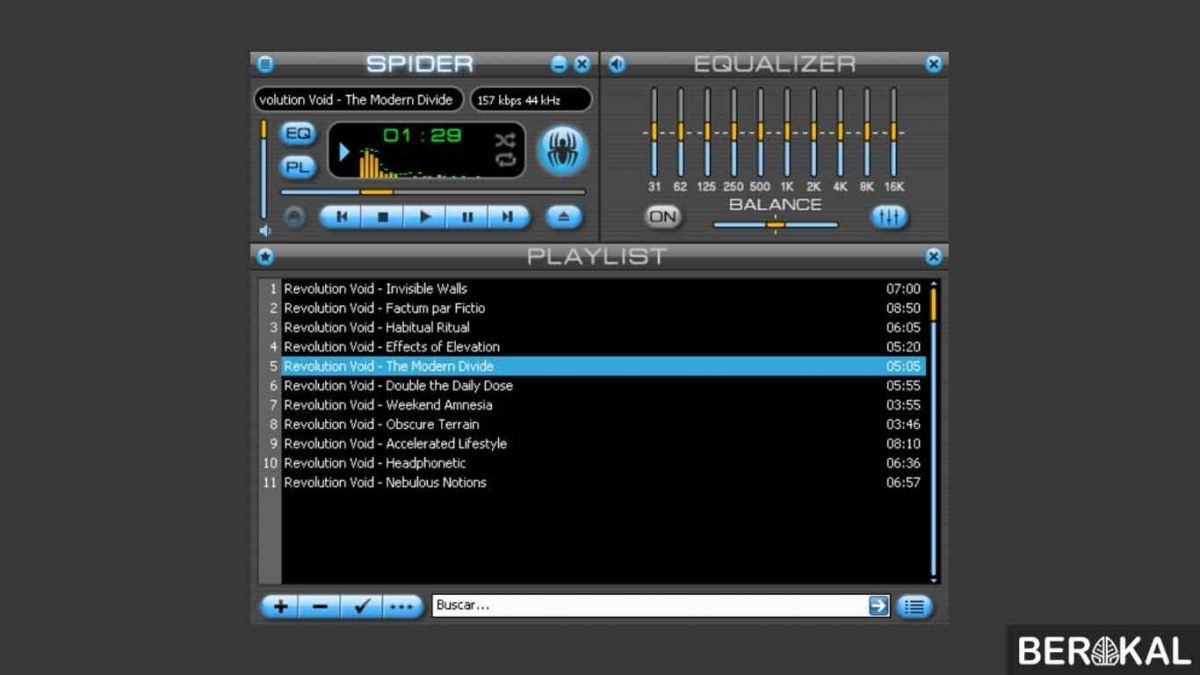This screenshot has width=1200, height=675.
Task: Toggle the equalizer ON button
Action: click(x=662, y=216)
